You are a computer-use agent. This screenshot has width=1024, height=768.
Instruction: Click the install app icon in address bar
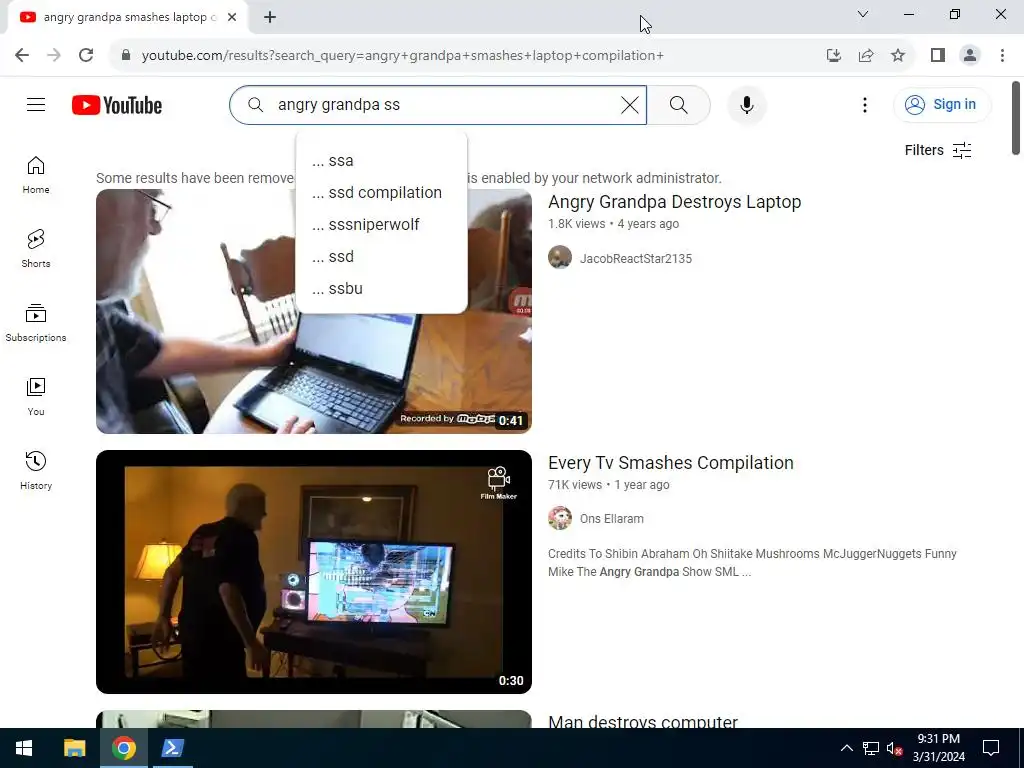click(x=833, y=56)
